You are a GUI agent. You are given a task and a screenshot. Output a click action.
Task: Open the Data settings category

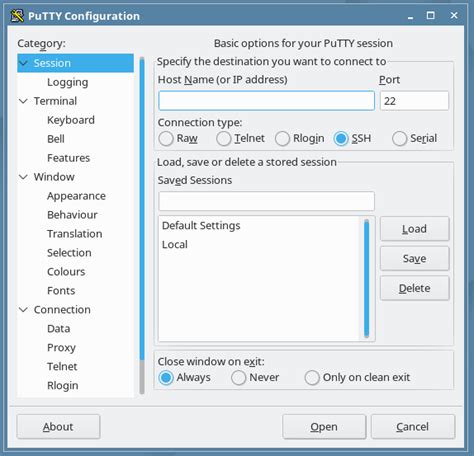59,329
